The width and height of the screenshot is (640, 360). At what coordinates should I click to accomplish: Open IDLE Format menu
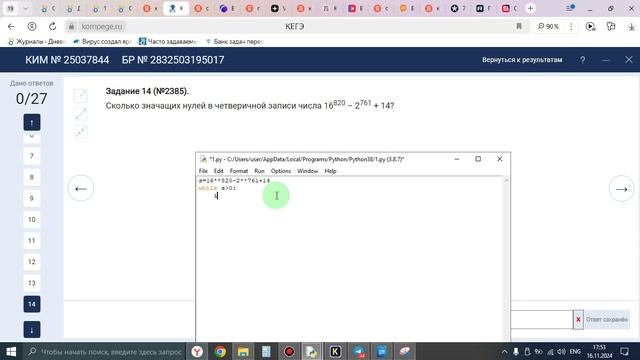[x=239, y=171]
